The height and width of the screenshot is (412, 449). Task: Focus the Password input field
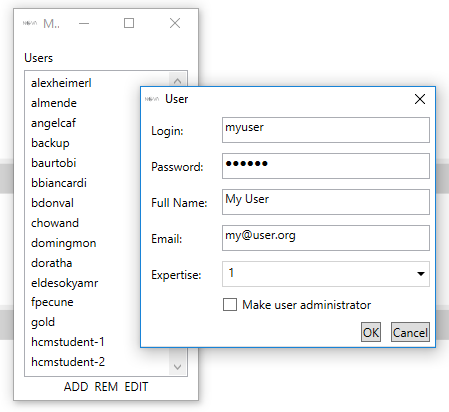pos(326,166)
